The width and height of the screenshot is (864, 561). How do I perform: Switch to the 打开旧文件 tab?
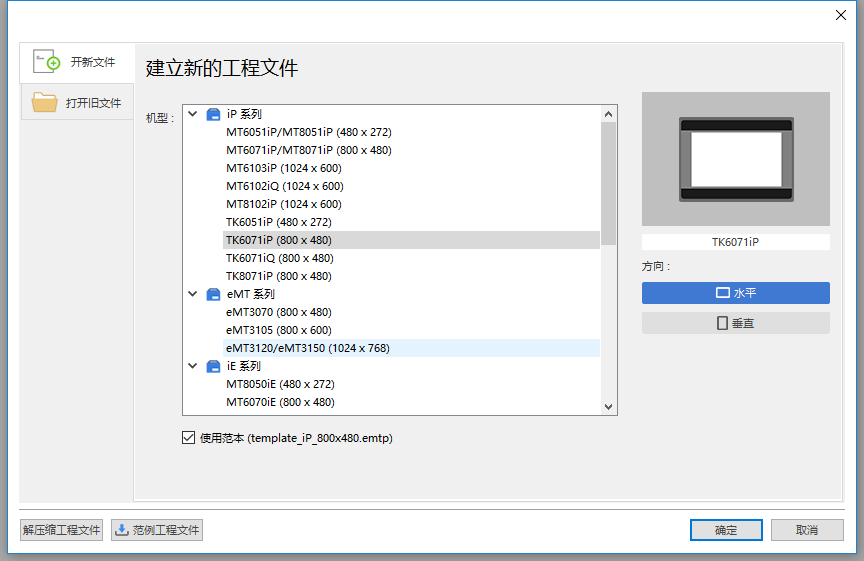[77, 102]
